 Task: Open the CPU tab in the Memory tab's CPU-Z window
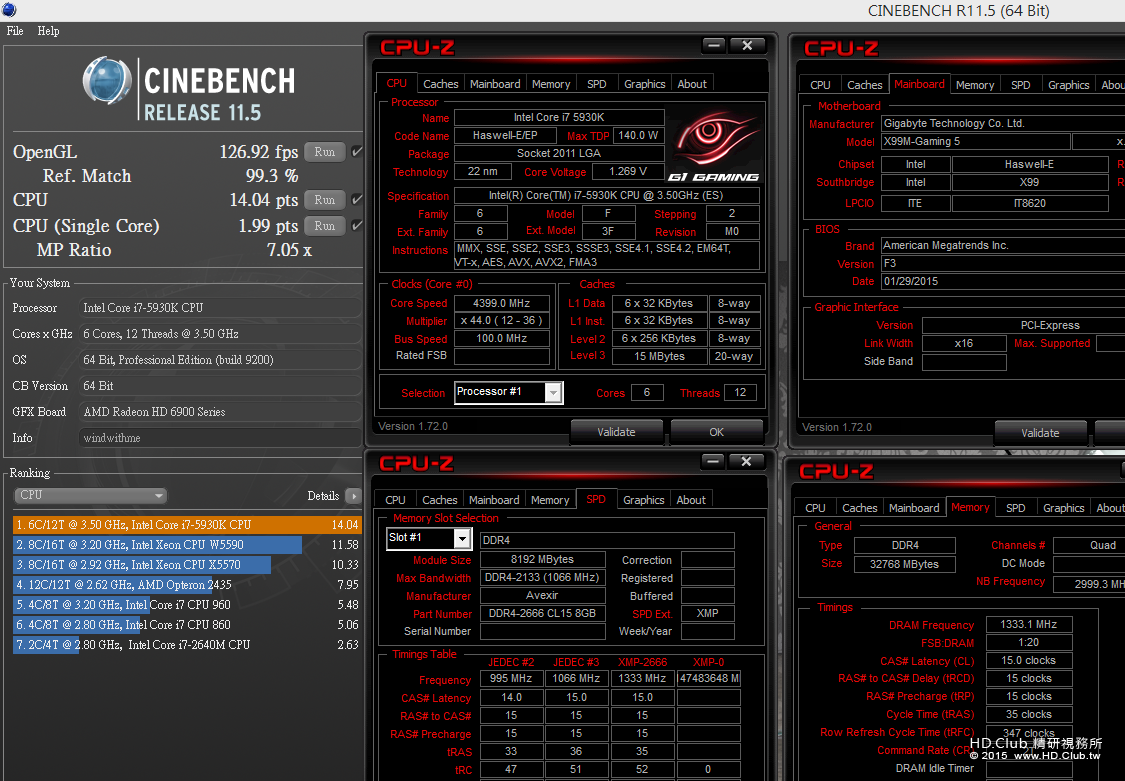point(815,508)
